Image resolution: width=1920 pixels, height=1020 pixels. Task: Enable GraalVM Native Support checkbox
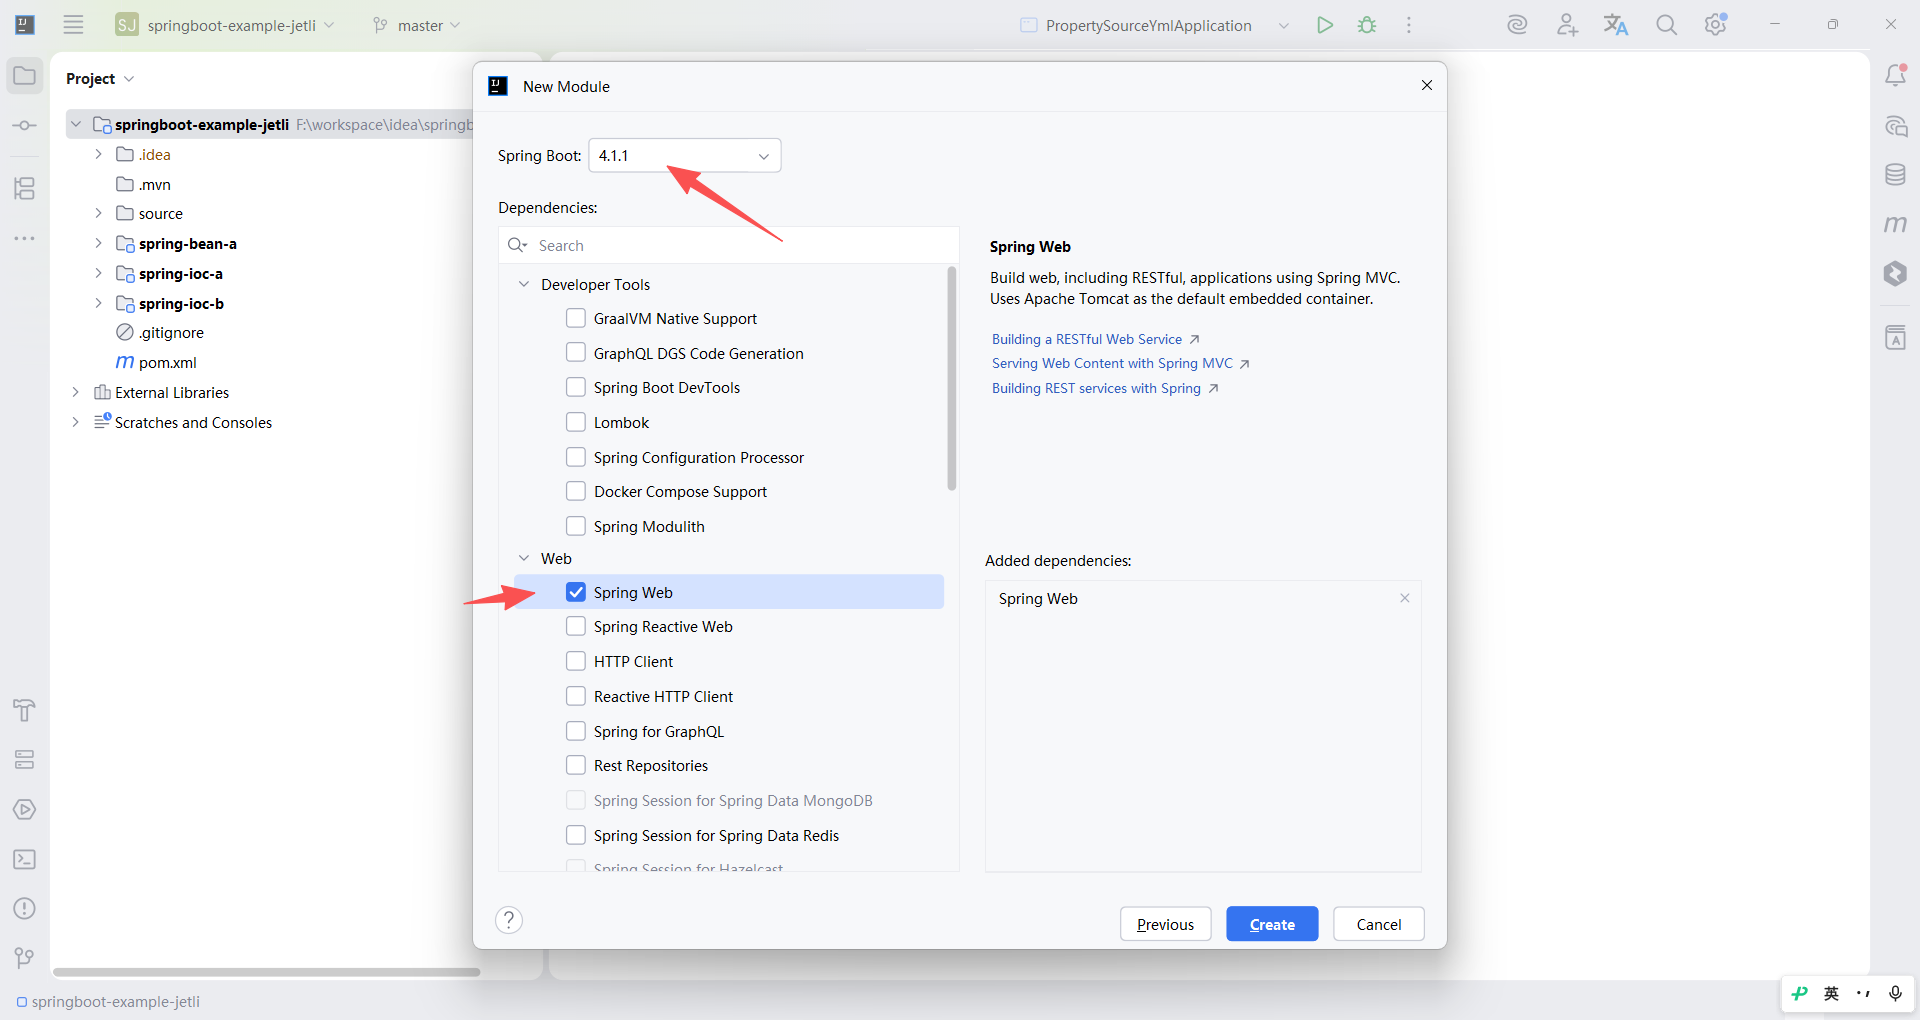tap(576, 318)
